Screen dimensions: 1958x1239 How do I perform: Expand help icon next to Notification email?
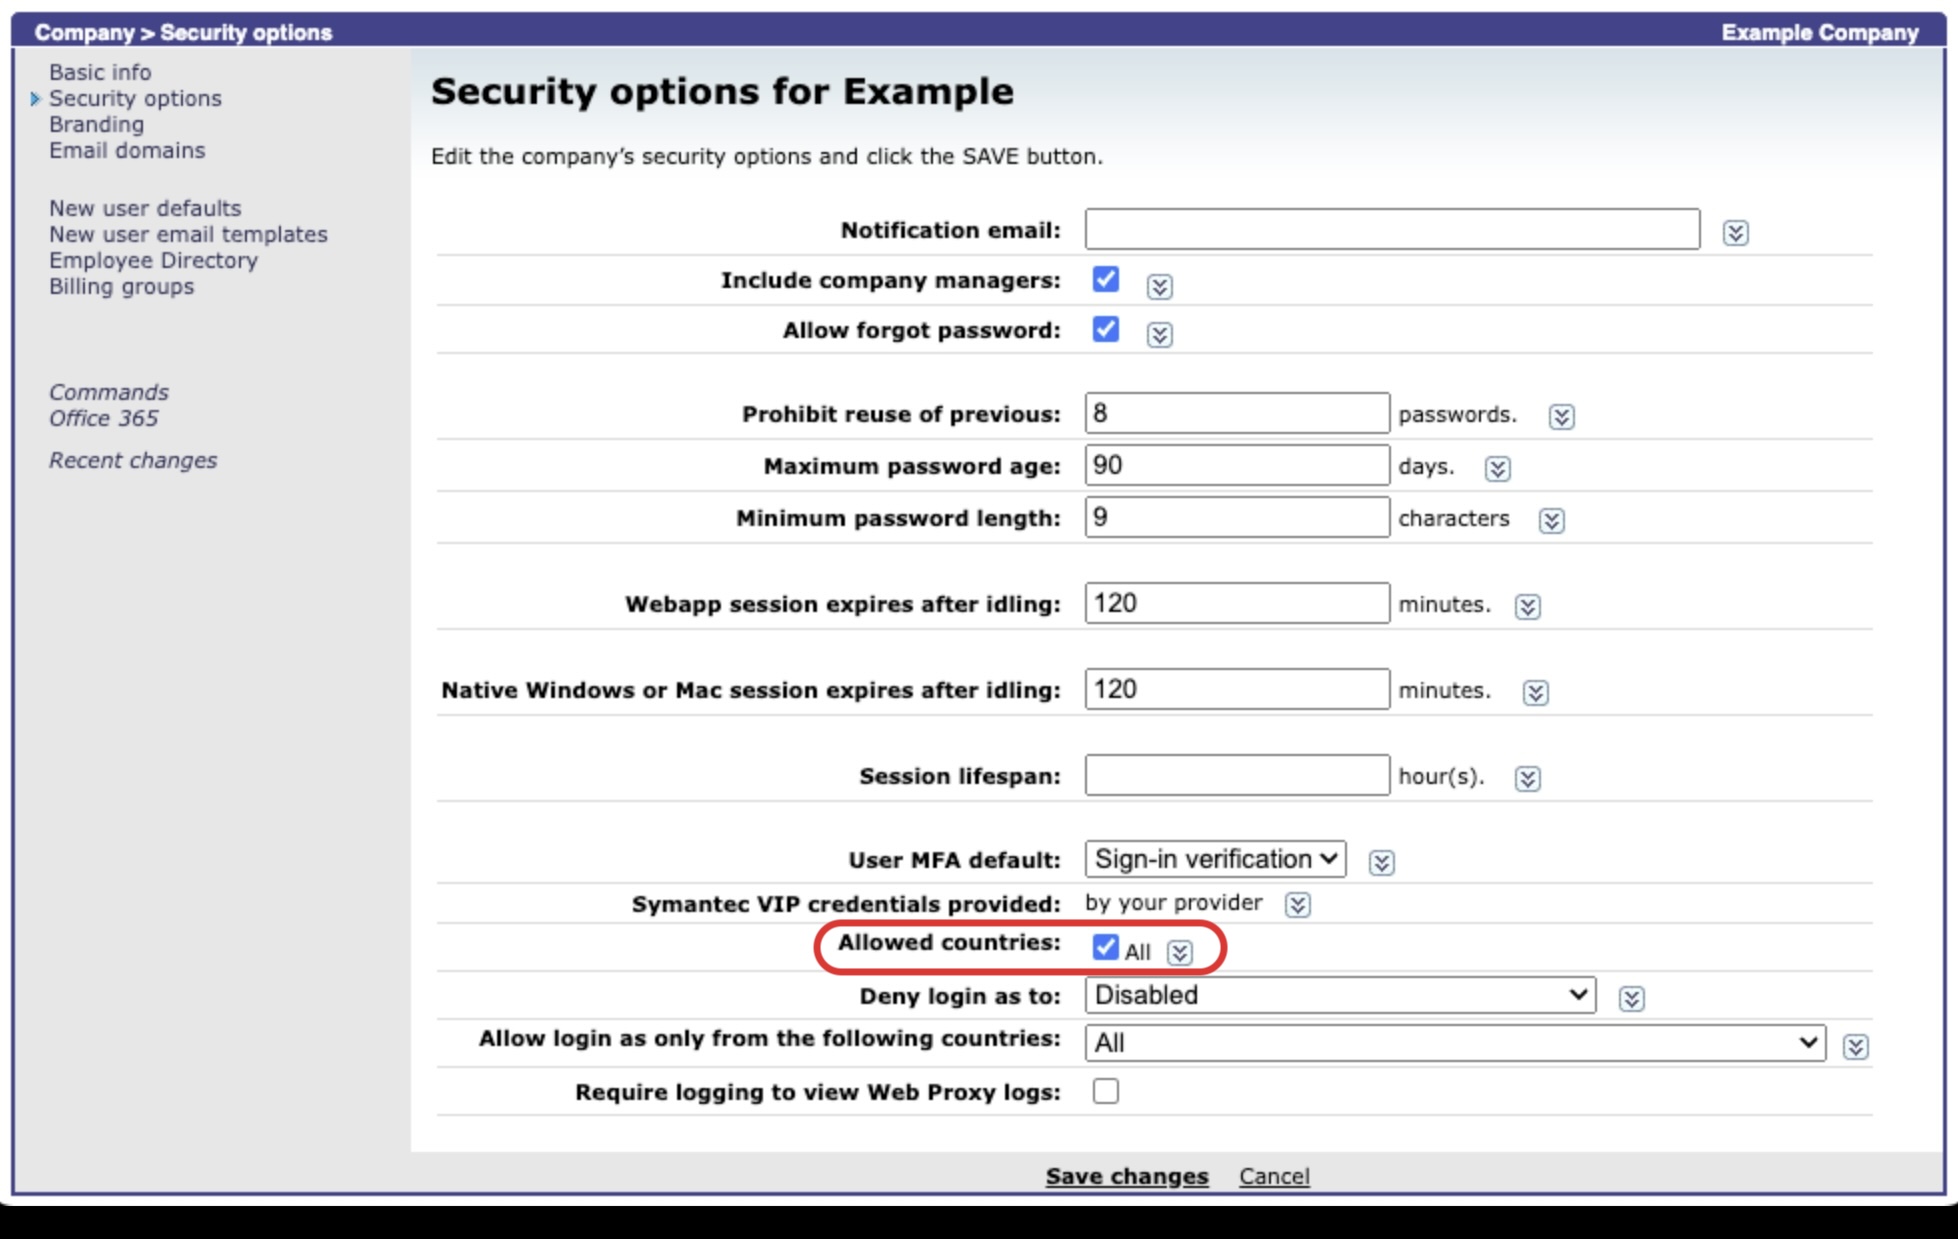(1735, 233)
